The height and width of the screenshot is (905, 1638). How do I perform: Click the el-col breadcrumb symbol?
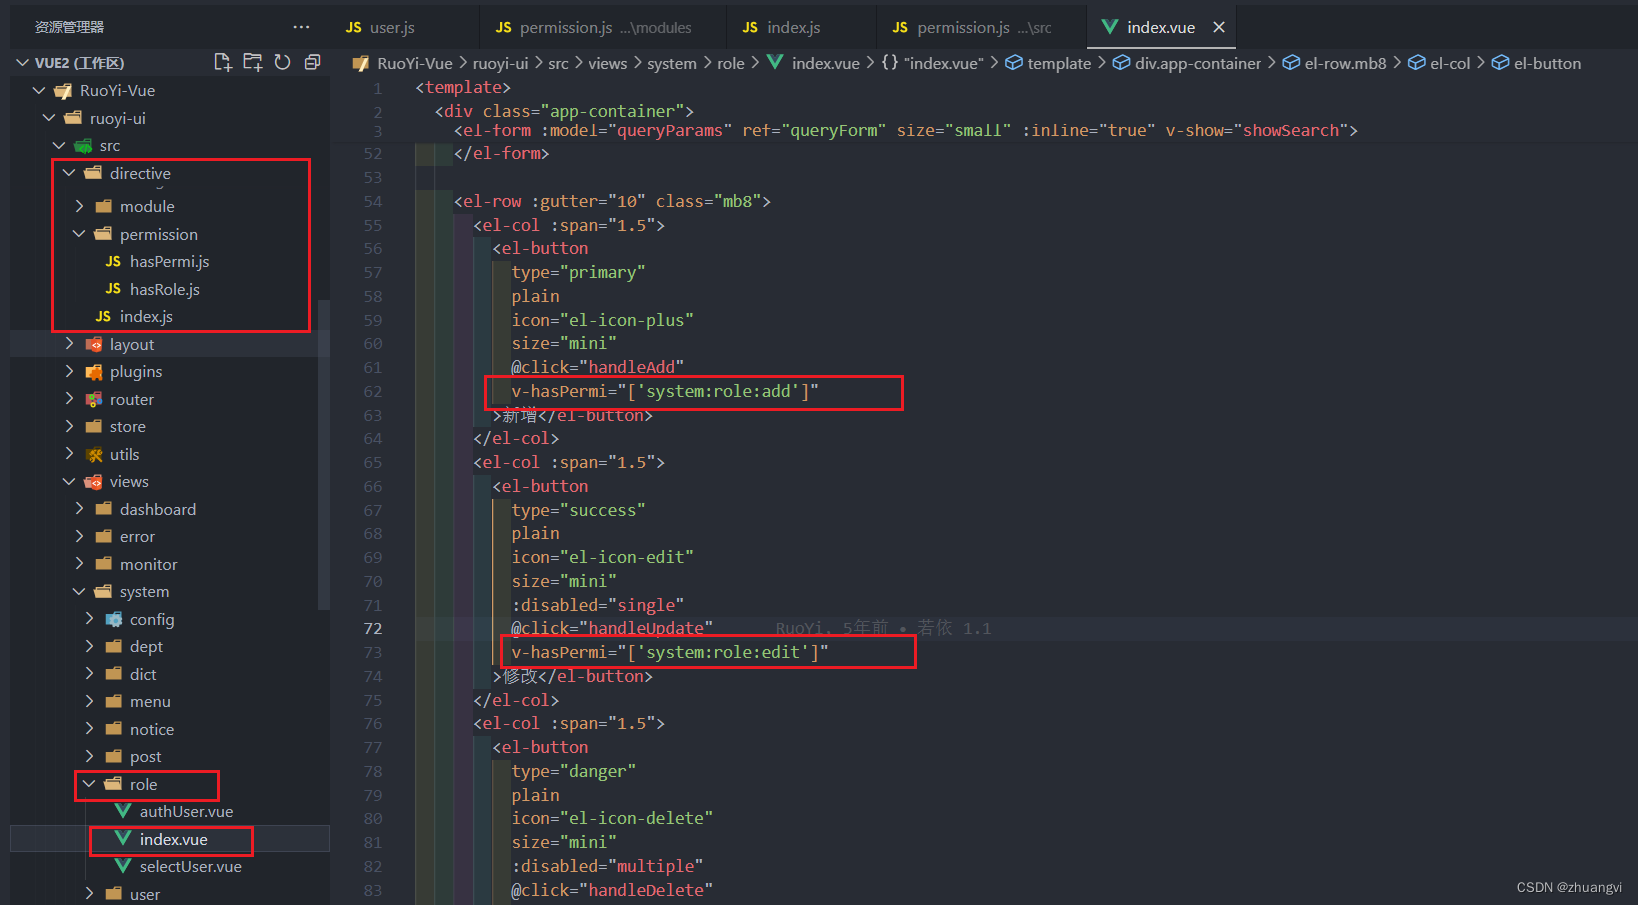pos(1439,63)
